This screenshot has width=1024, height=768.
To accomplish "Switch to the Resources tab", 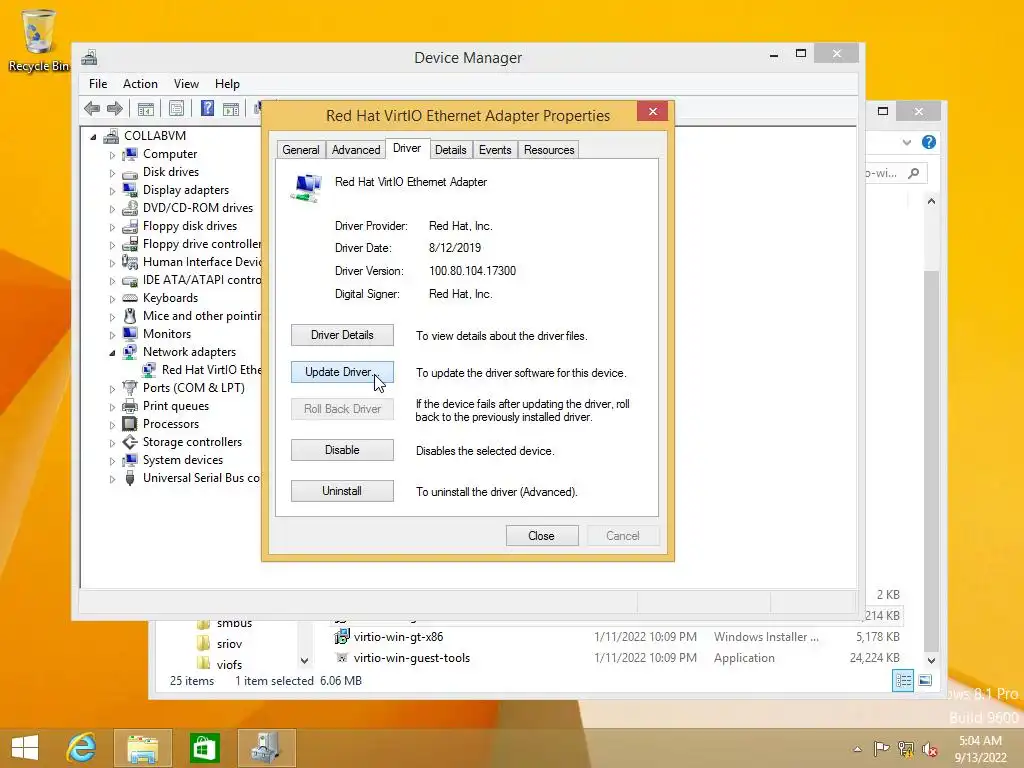I will click(549, 150).
